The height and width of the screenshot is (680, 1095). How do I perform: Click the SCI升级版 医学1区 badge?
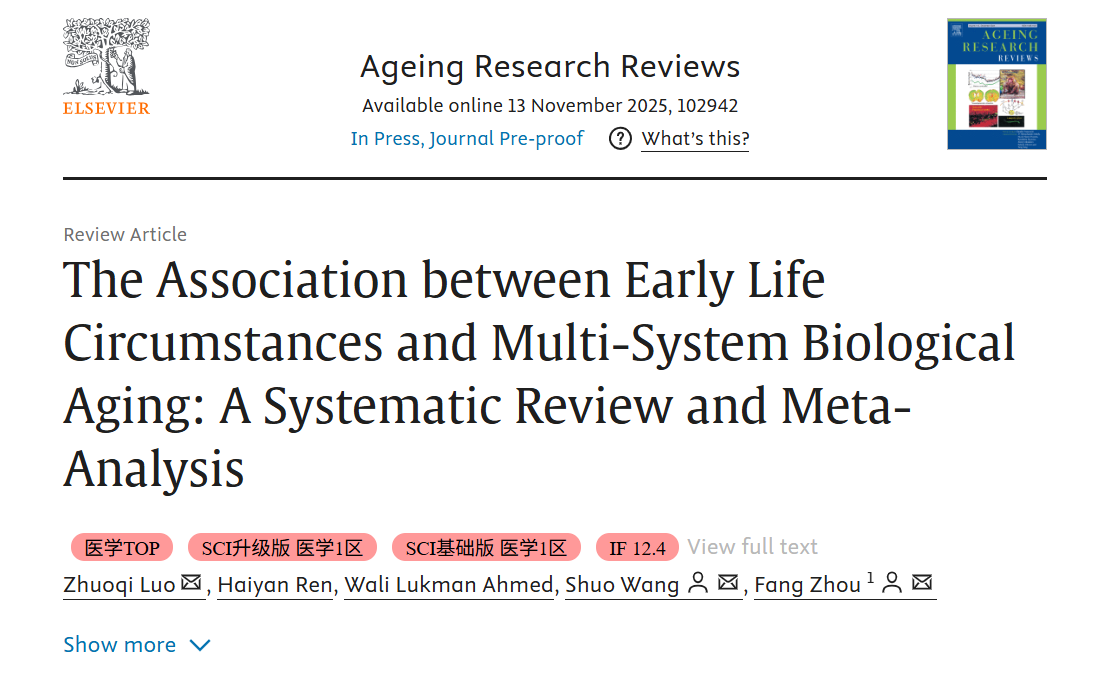point(282,548)
